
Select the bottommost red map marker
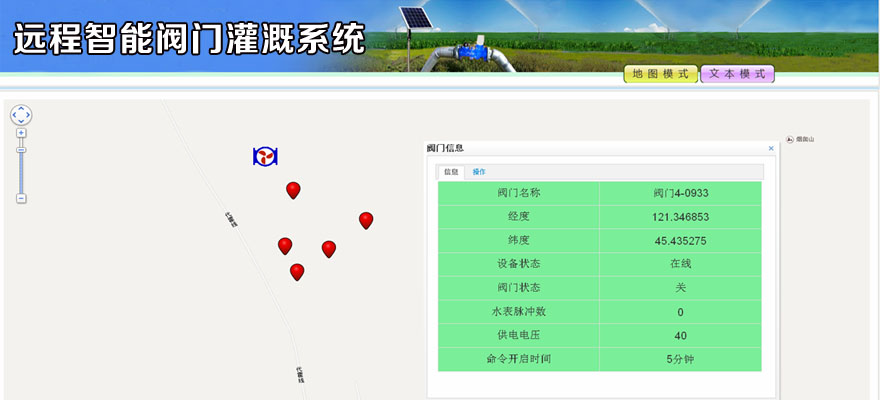pos(297,271)
